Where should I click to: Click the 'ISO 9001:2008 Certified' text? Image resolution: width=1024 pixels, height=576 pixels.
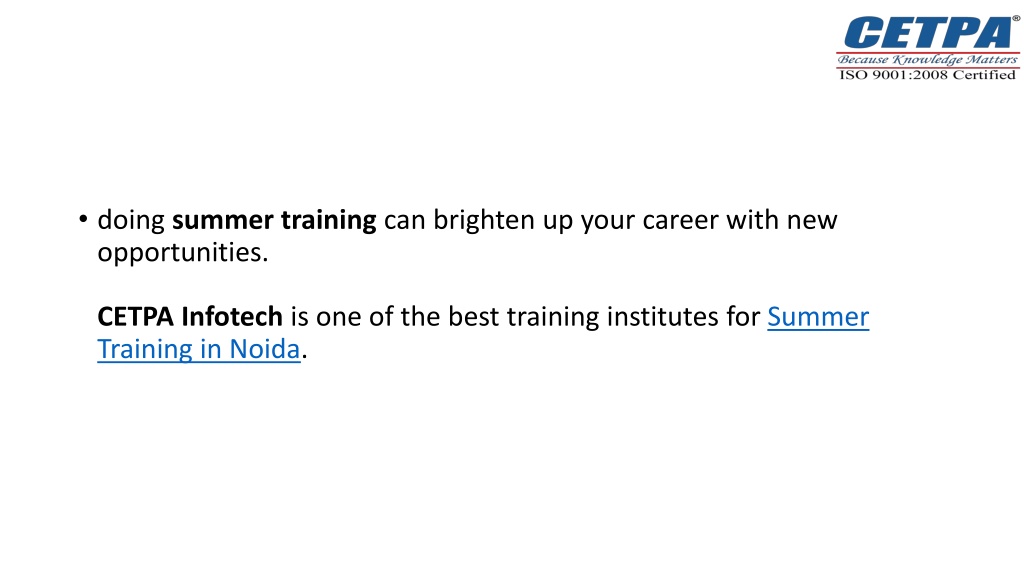tap(927, 75)
